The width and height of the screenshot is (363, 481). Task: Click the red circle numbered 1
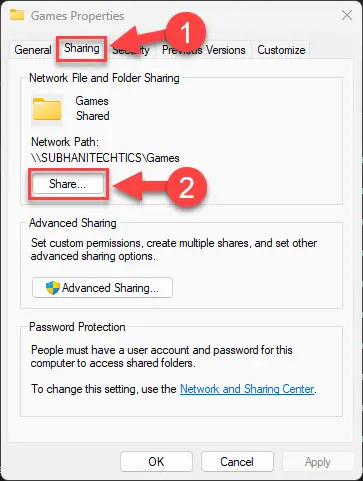185,33
